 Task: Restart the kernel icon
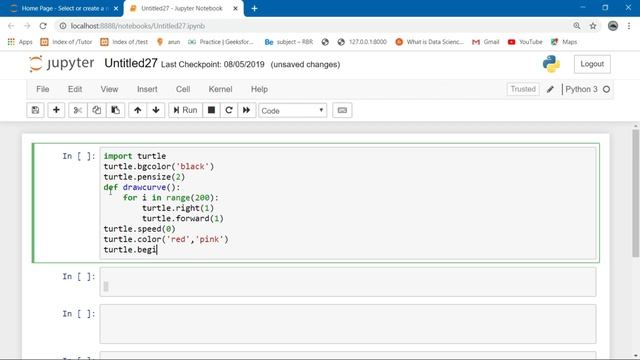[x=229, y=110]
